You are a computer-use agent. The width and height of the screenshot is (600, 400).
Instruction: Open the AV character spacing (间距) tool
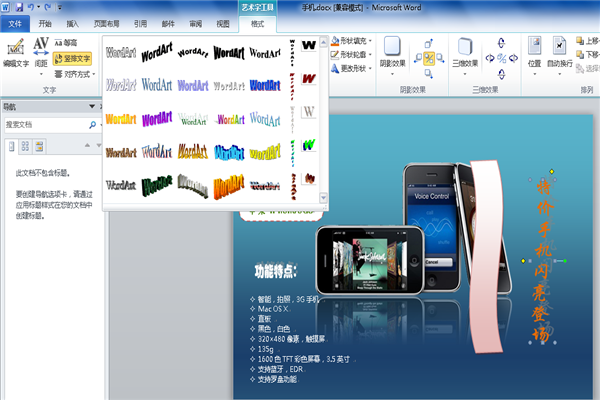click(41, 53)
